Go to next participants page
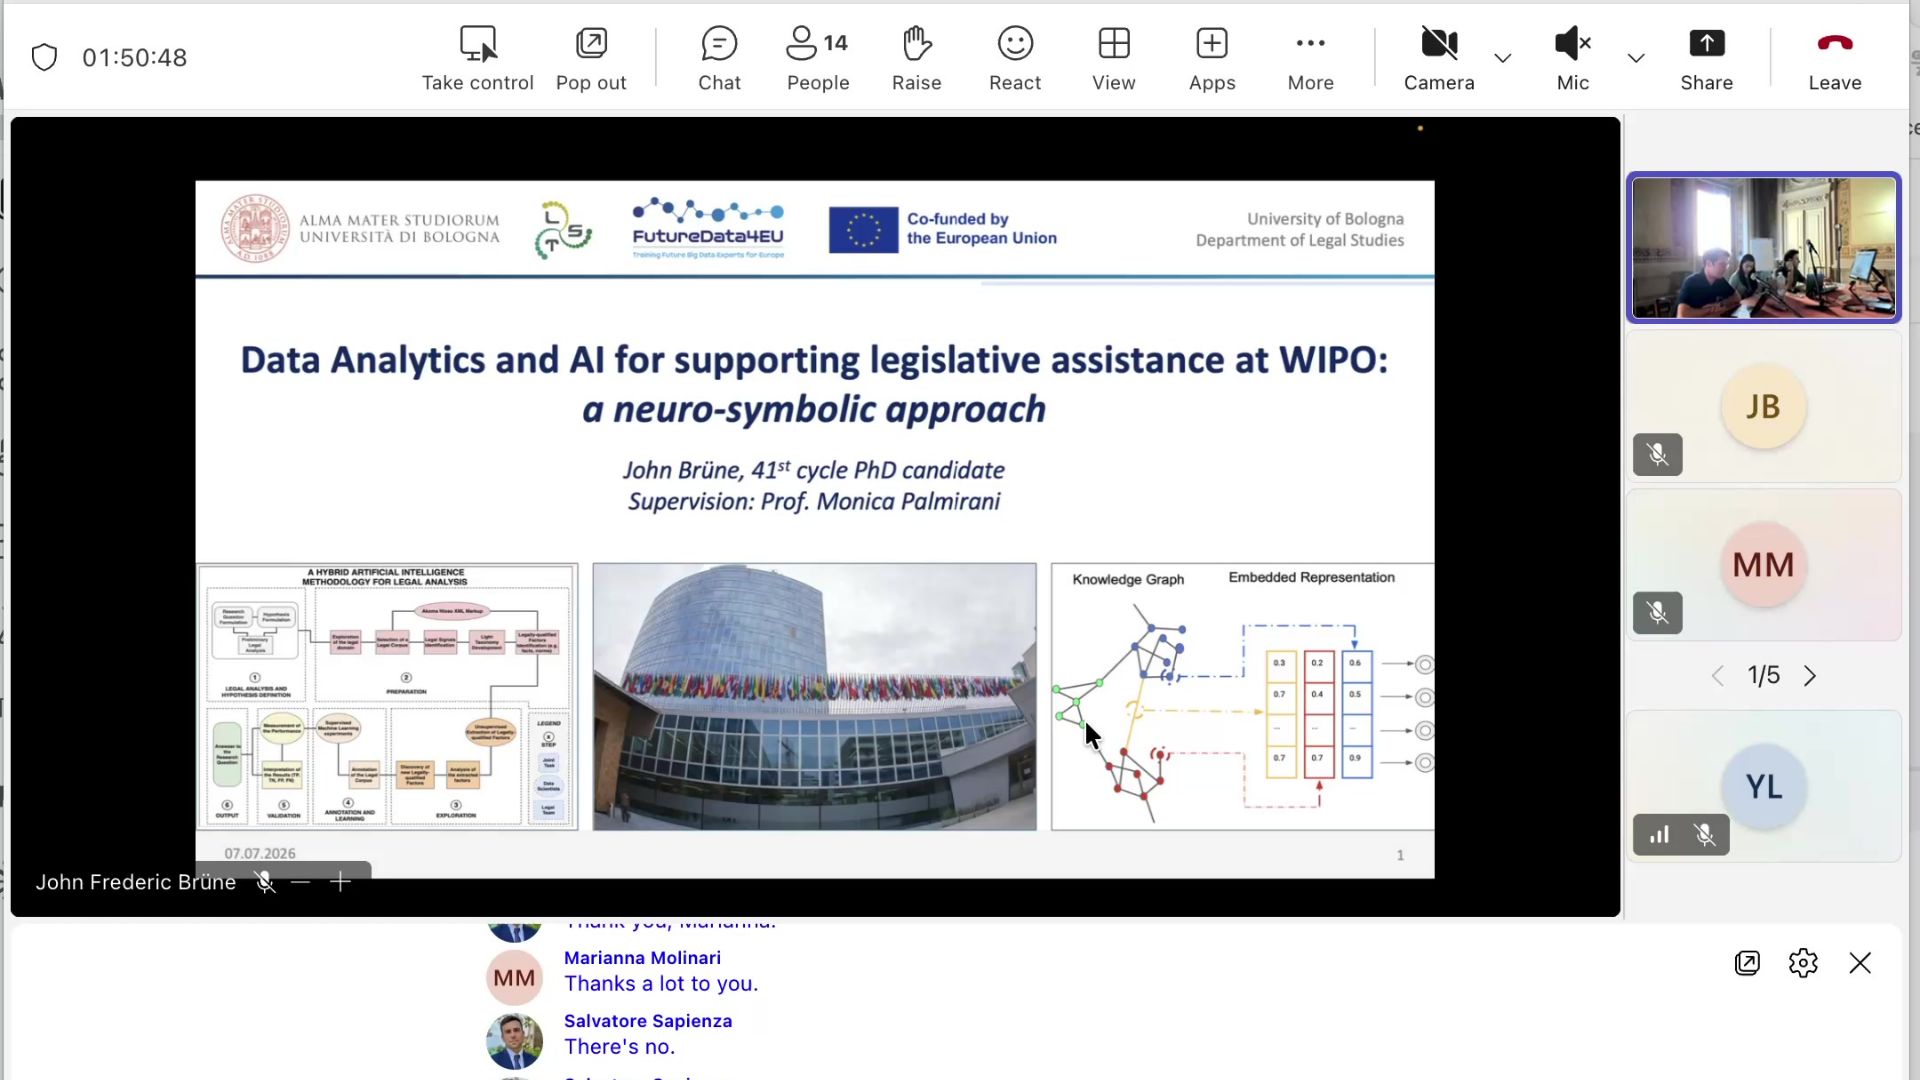 (x=1810, y=676)
